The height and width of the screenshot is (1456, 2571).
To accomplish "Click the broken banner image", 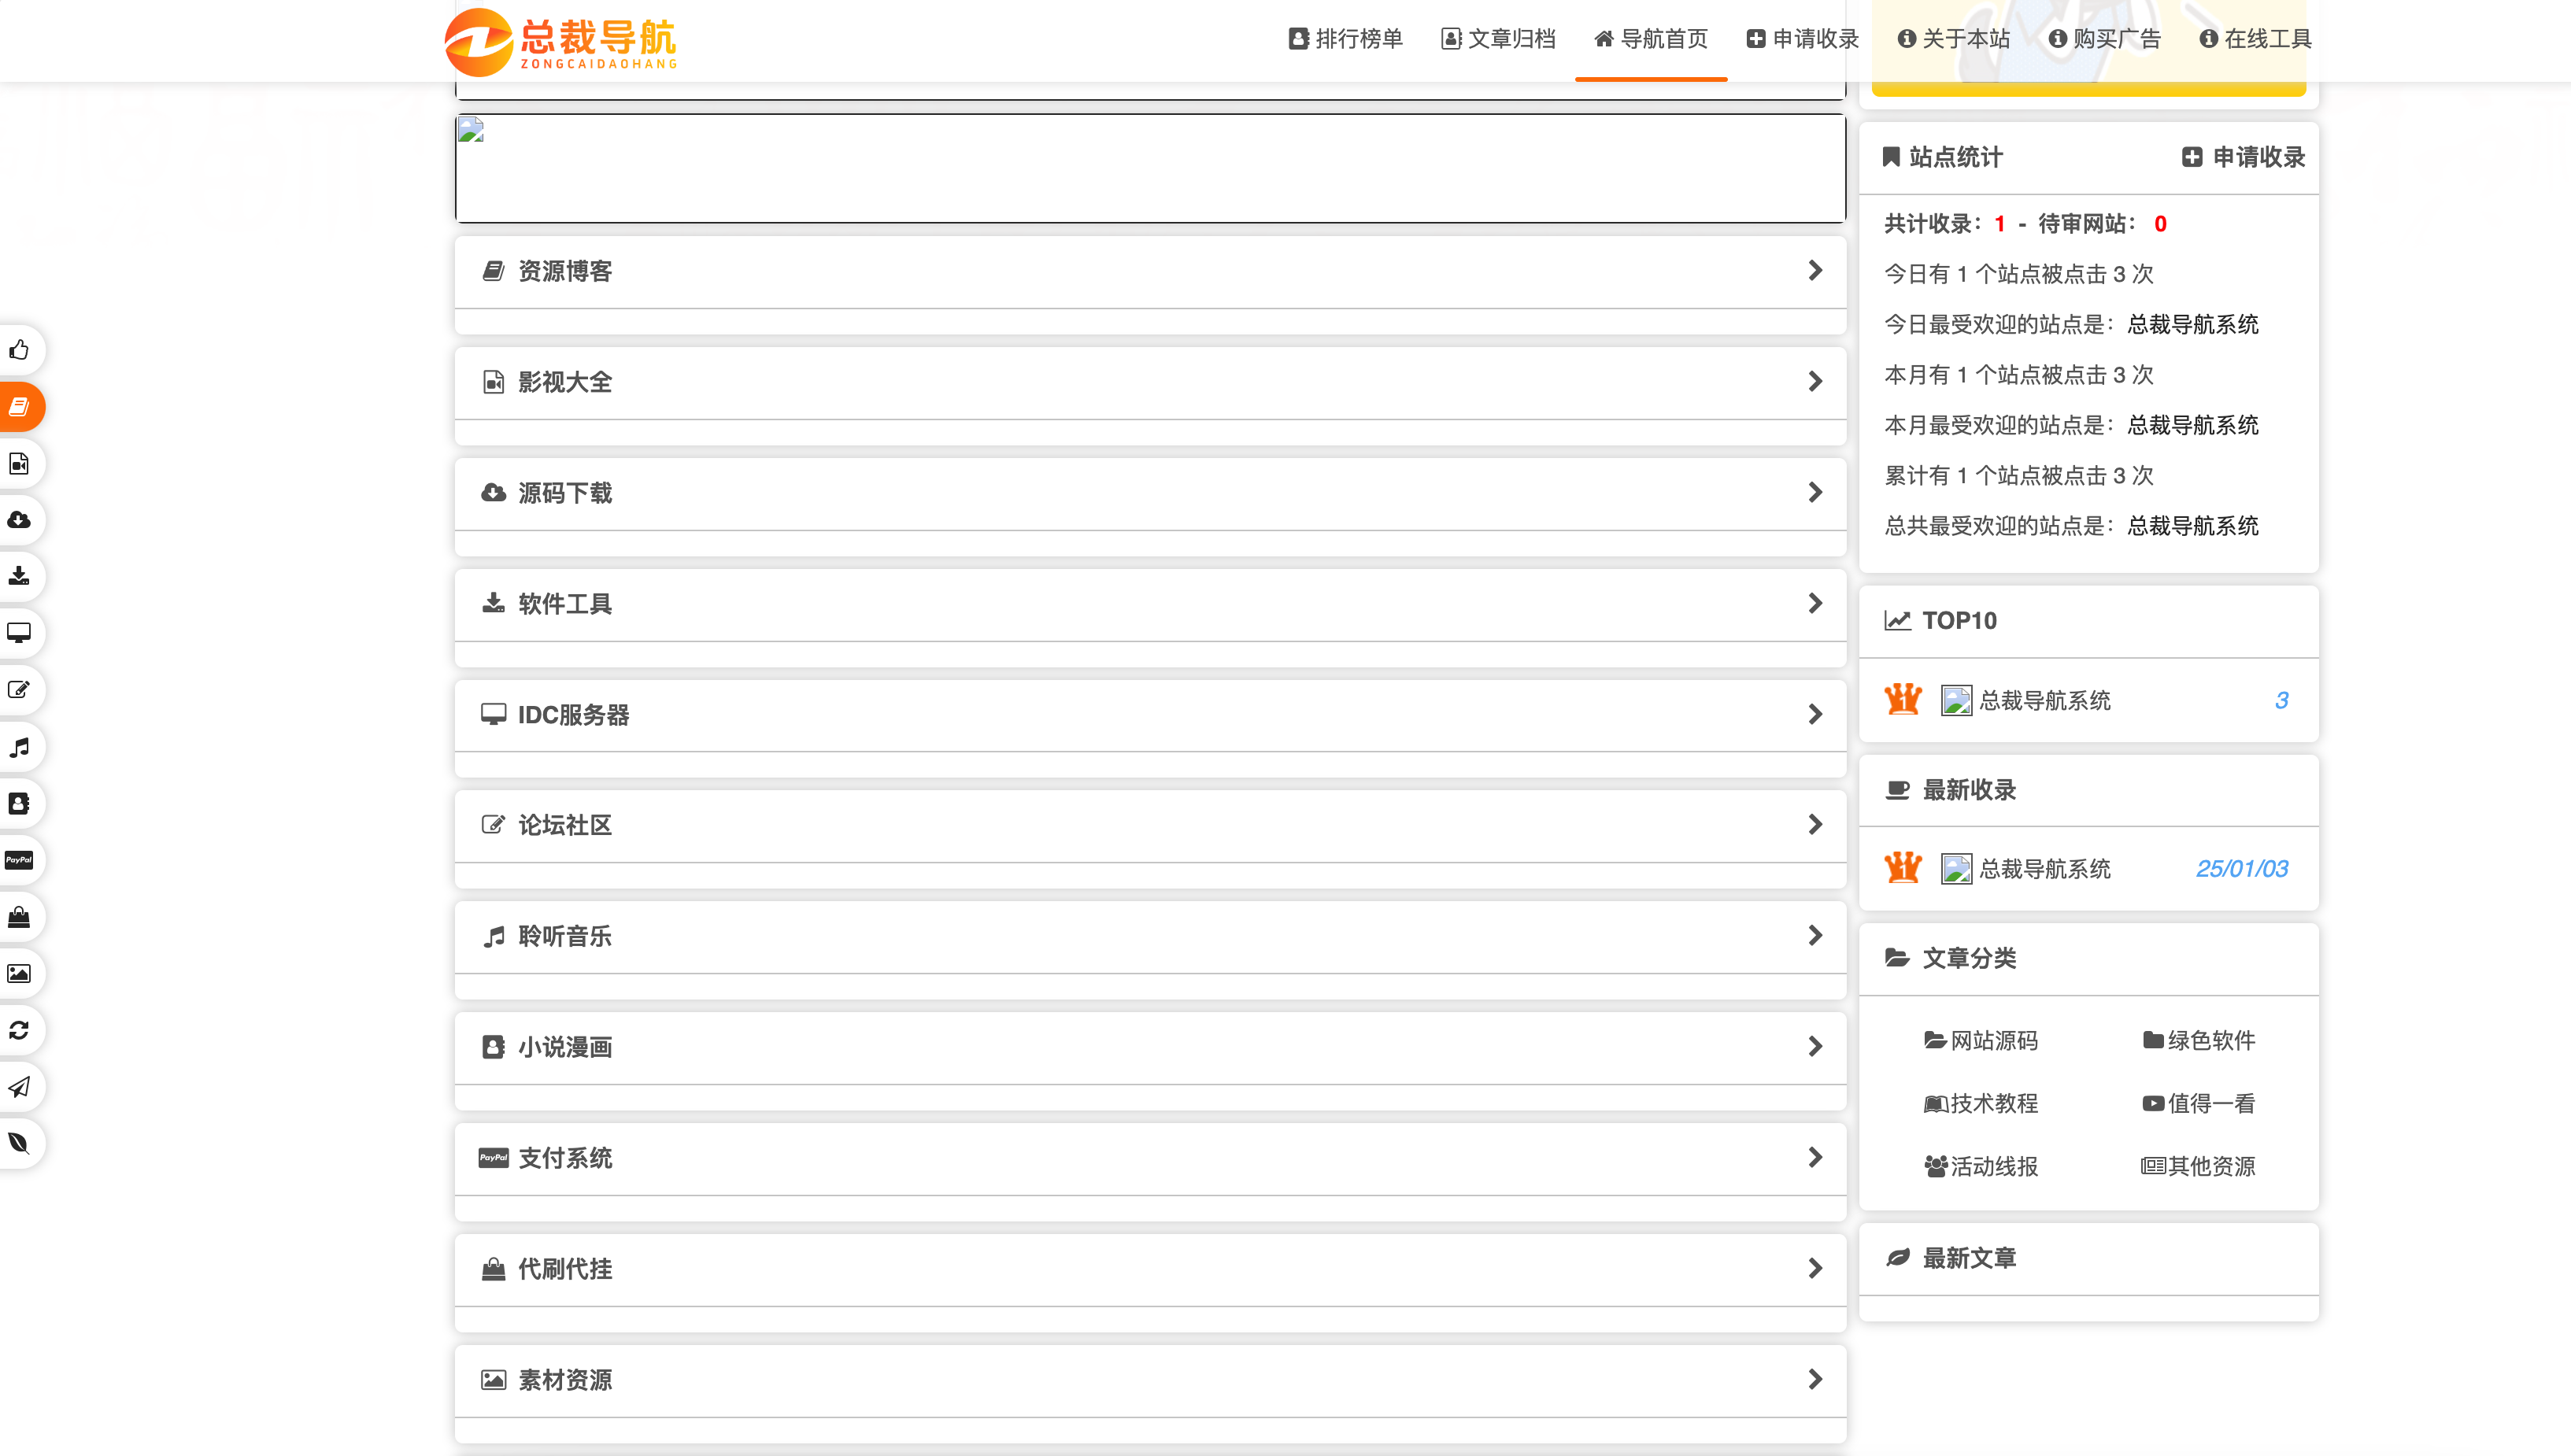I will (x=1150, y=168).
